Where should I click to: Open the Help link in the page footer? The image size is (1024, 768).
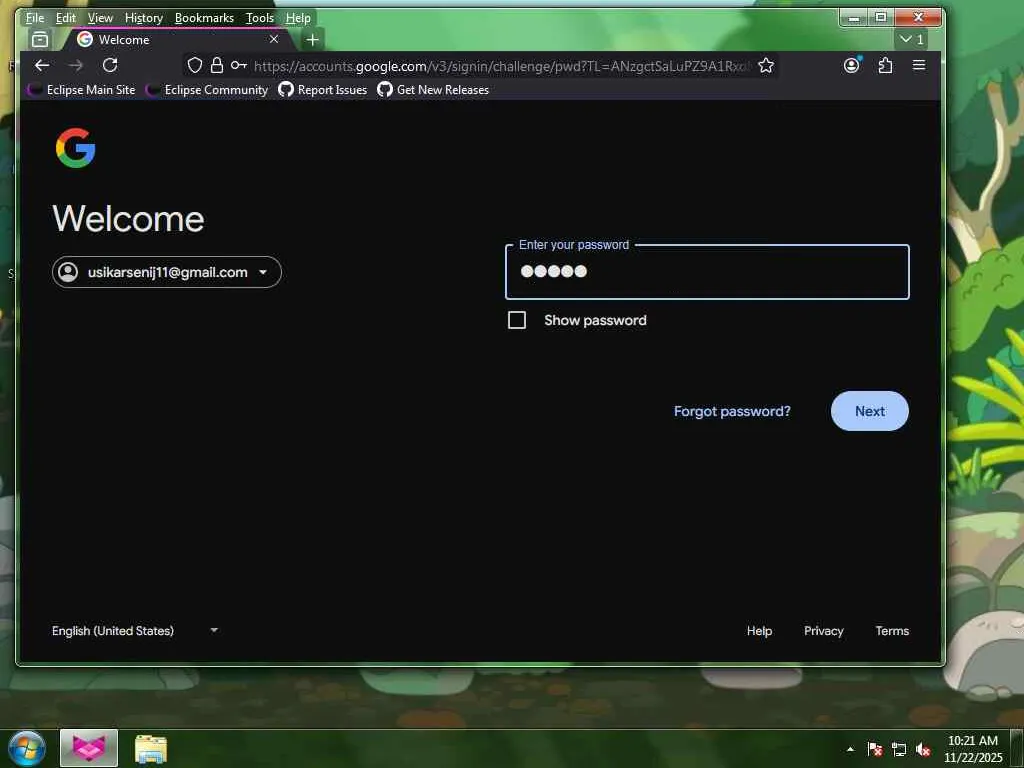(760, 631)
